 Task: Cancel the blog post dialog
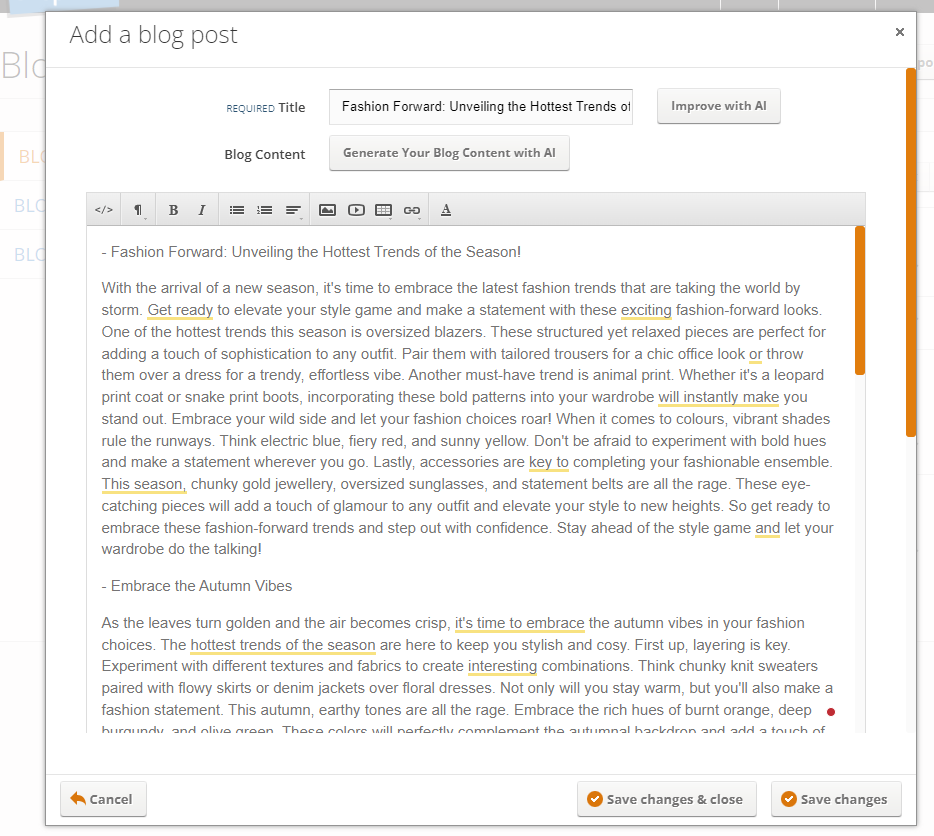tap(103, 799)
